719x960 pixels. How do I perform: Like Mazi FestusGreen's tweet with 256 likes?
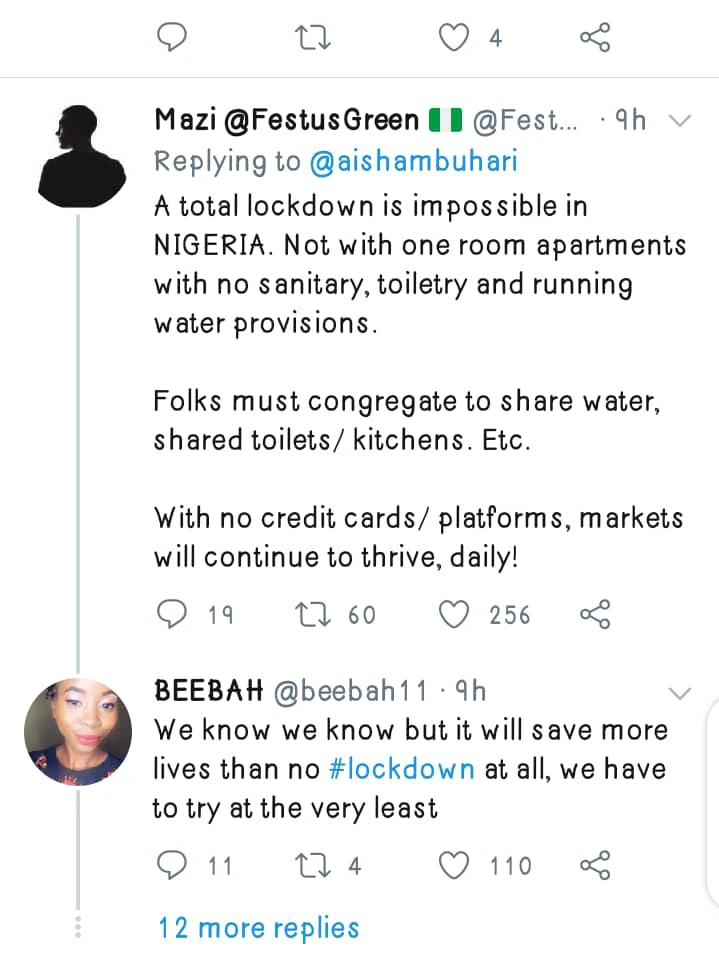[x=455, y=614]
